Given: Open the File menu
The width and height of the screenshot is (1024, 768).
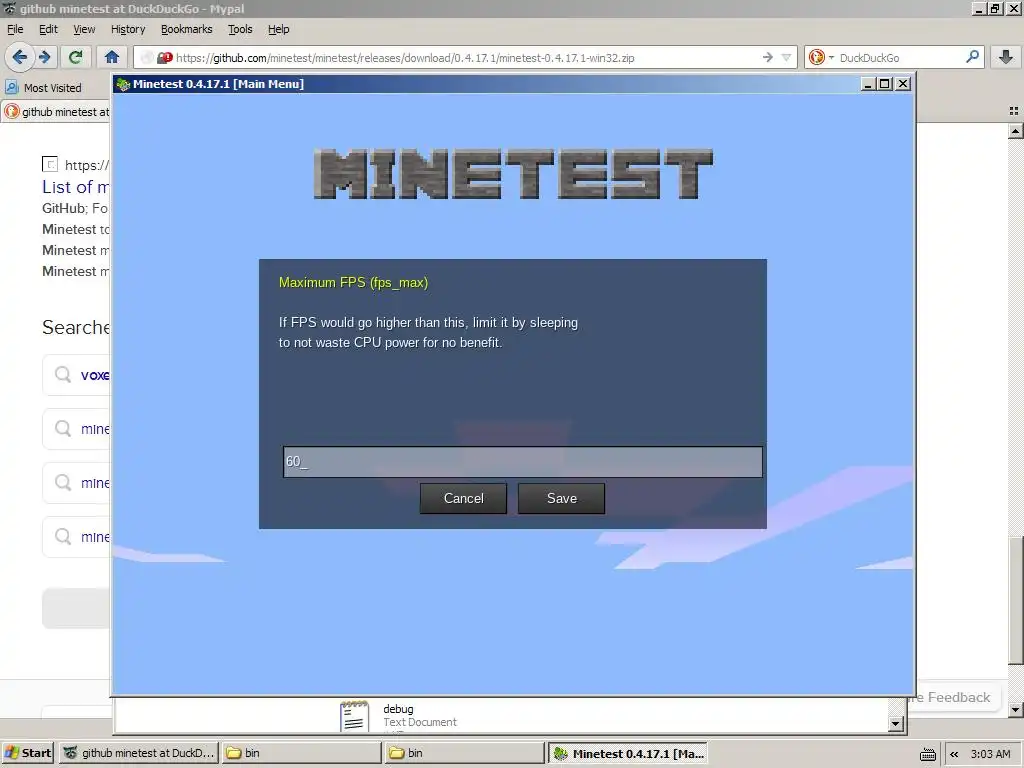Looking at the screenshot, I should [15, 29].
